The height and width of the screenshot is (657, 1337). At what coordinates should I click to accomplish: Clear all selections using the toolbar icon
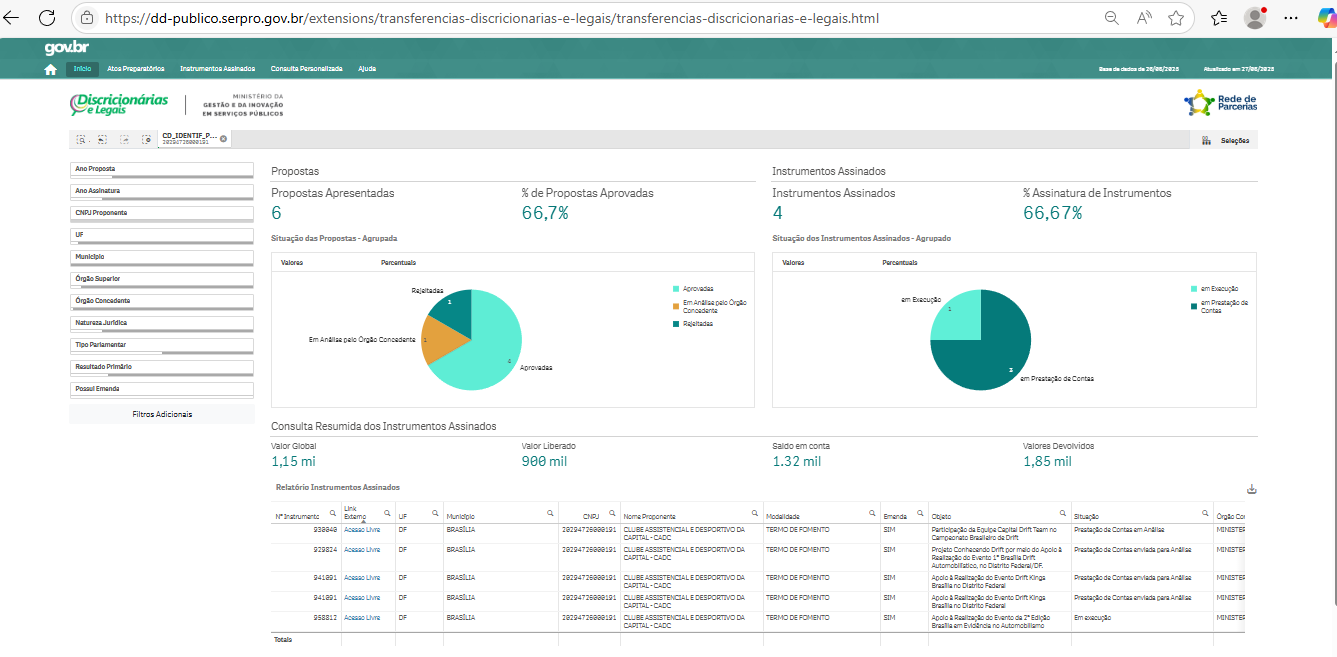146,140
